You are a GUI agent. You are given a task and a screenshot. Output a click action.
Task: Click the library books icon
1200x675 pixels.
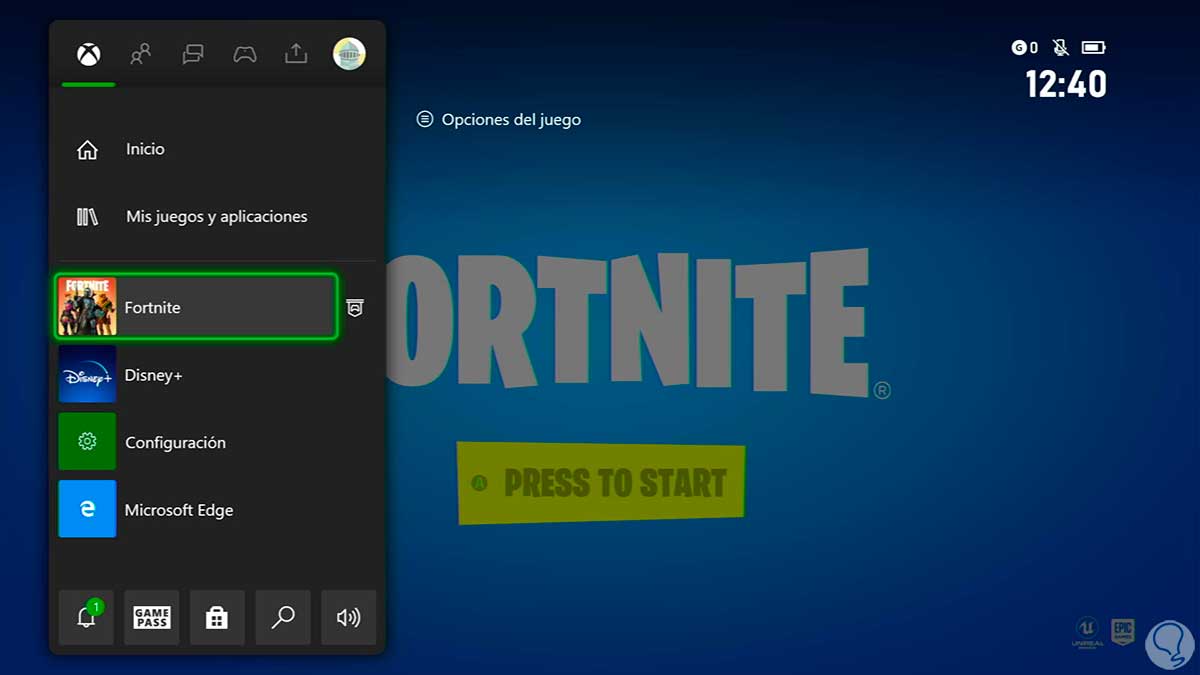click(88, 217)
